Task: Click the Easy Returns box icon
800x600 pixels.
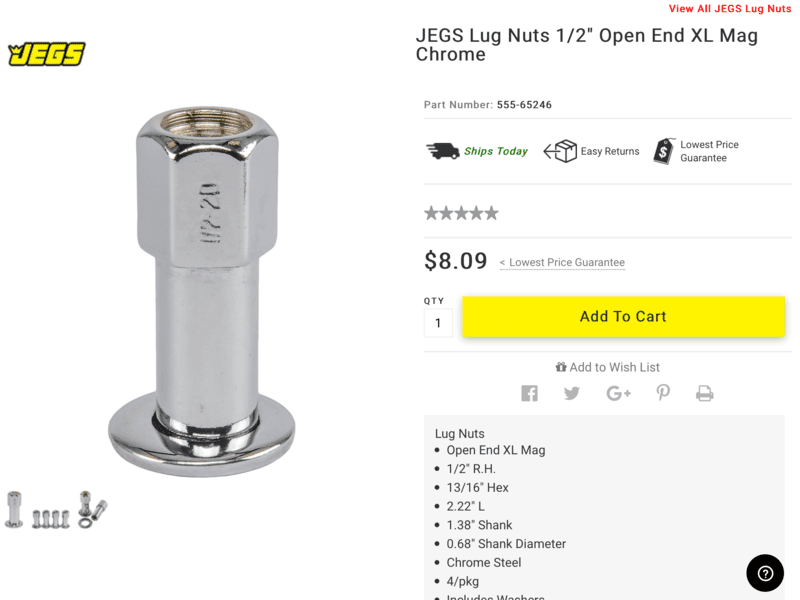Action: click(x=560, y=151)
